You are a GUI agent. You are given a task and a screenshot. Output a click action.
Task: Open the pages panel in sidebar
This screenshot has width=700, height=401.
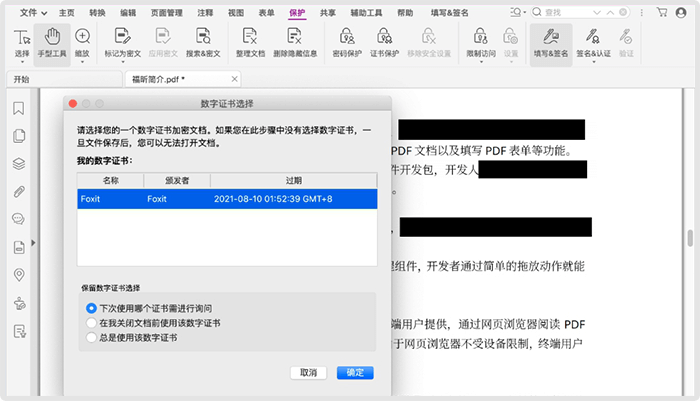coord(19,136)
